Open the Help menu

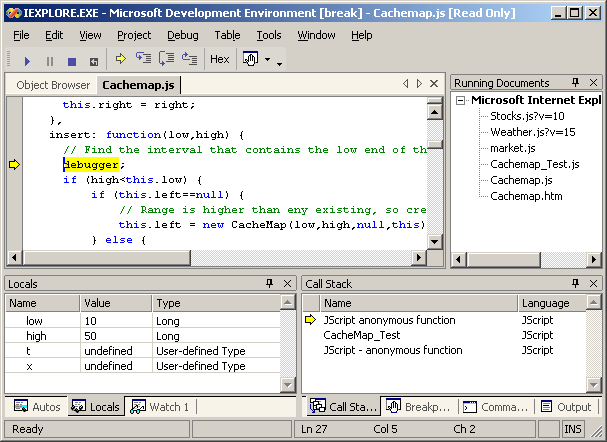362,35
